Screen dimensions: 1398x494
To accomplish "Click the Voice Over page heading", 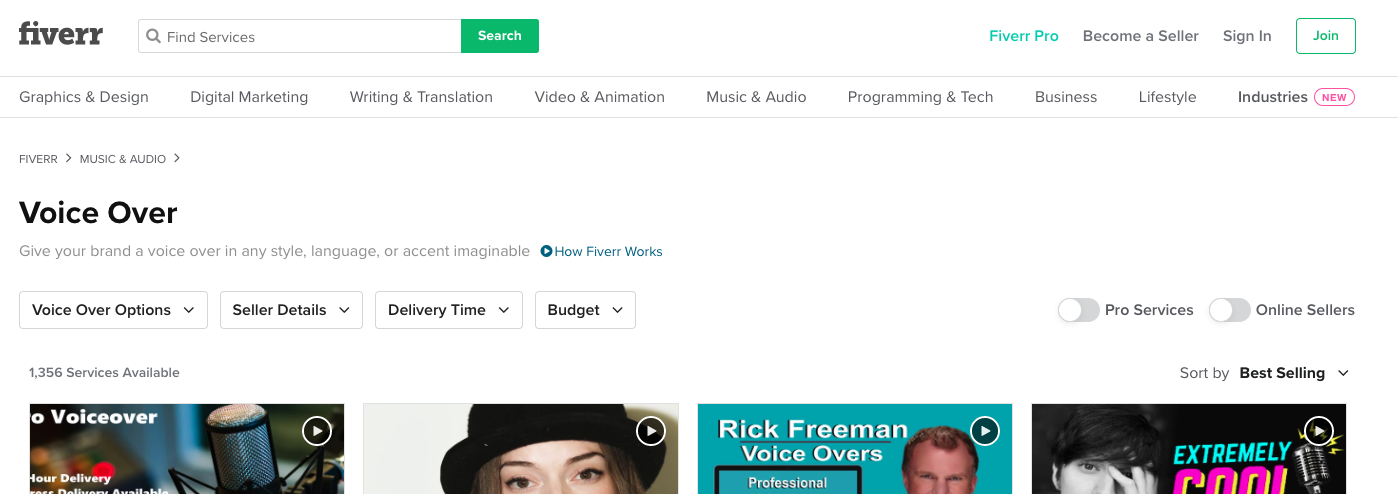I will point(98,213).
